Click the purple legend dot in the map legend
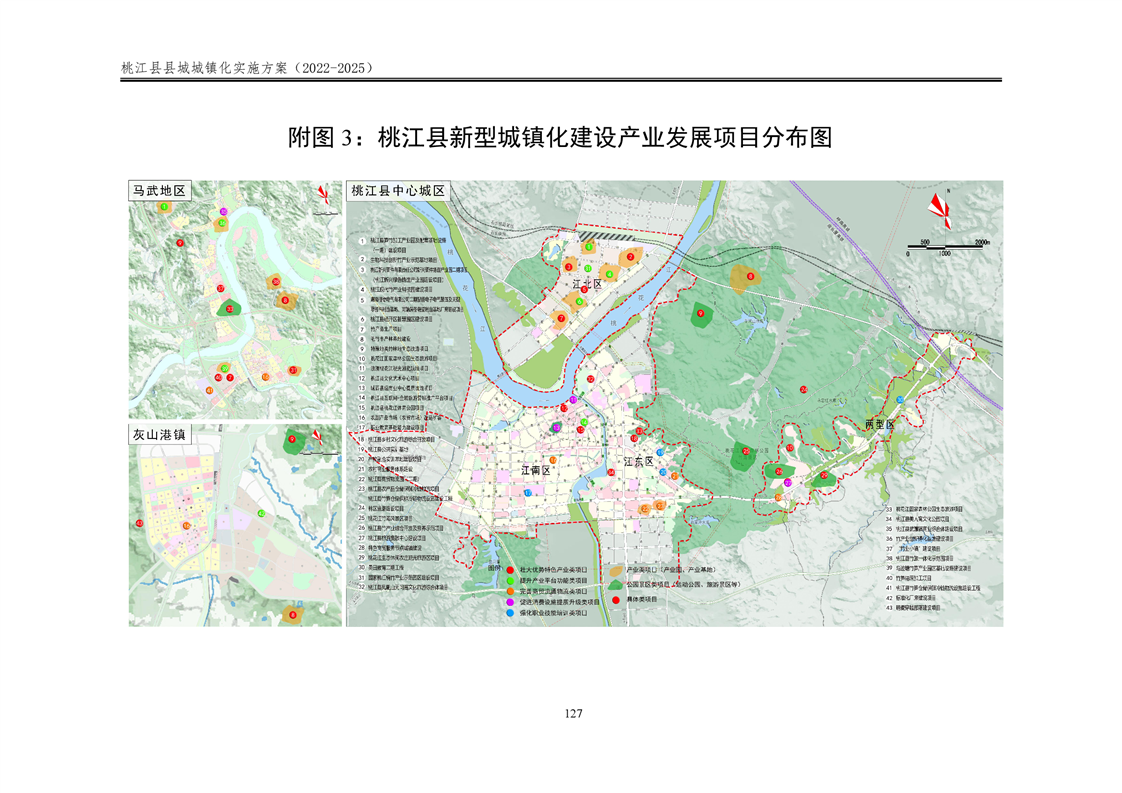Image resolution: width=1122 pixels, height=793 pixels. [x=511, y=602]
